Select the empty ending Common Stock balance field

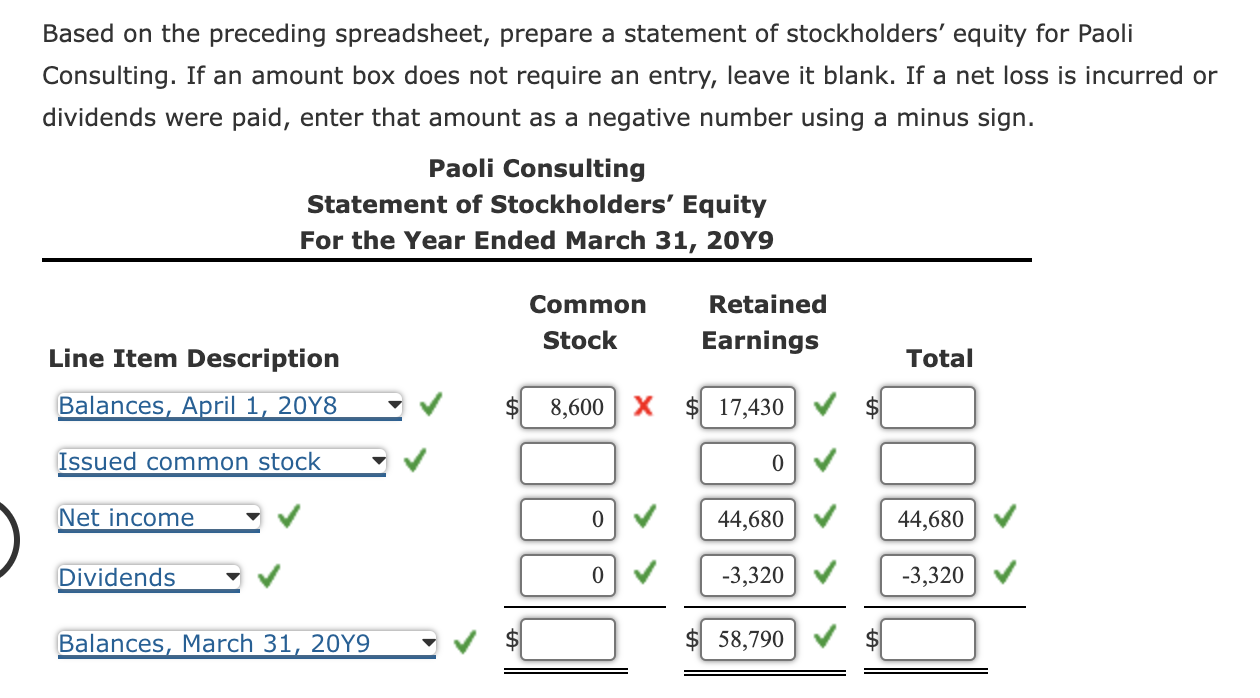tap(568, 638)
